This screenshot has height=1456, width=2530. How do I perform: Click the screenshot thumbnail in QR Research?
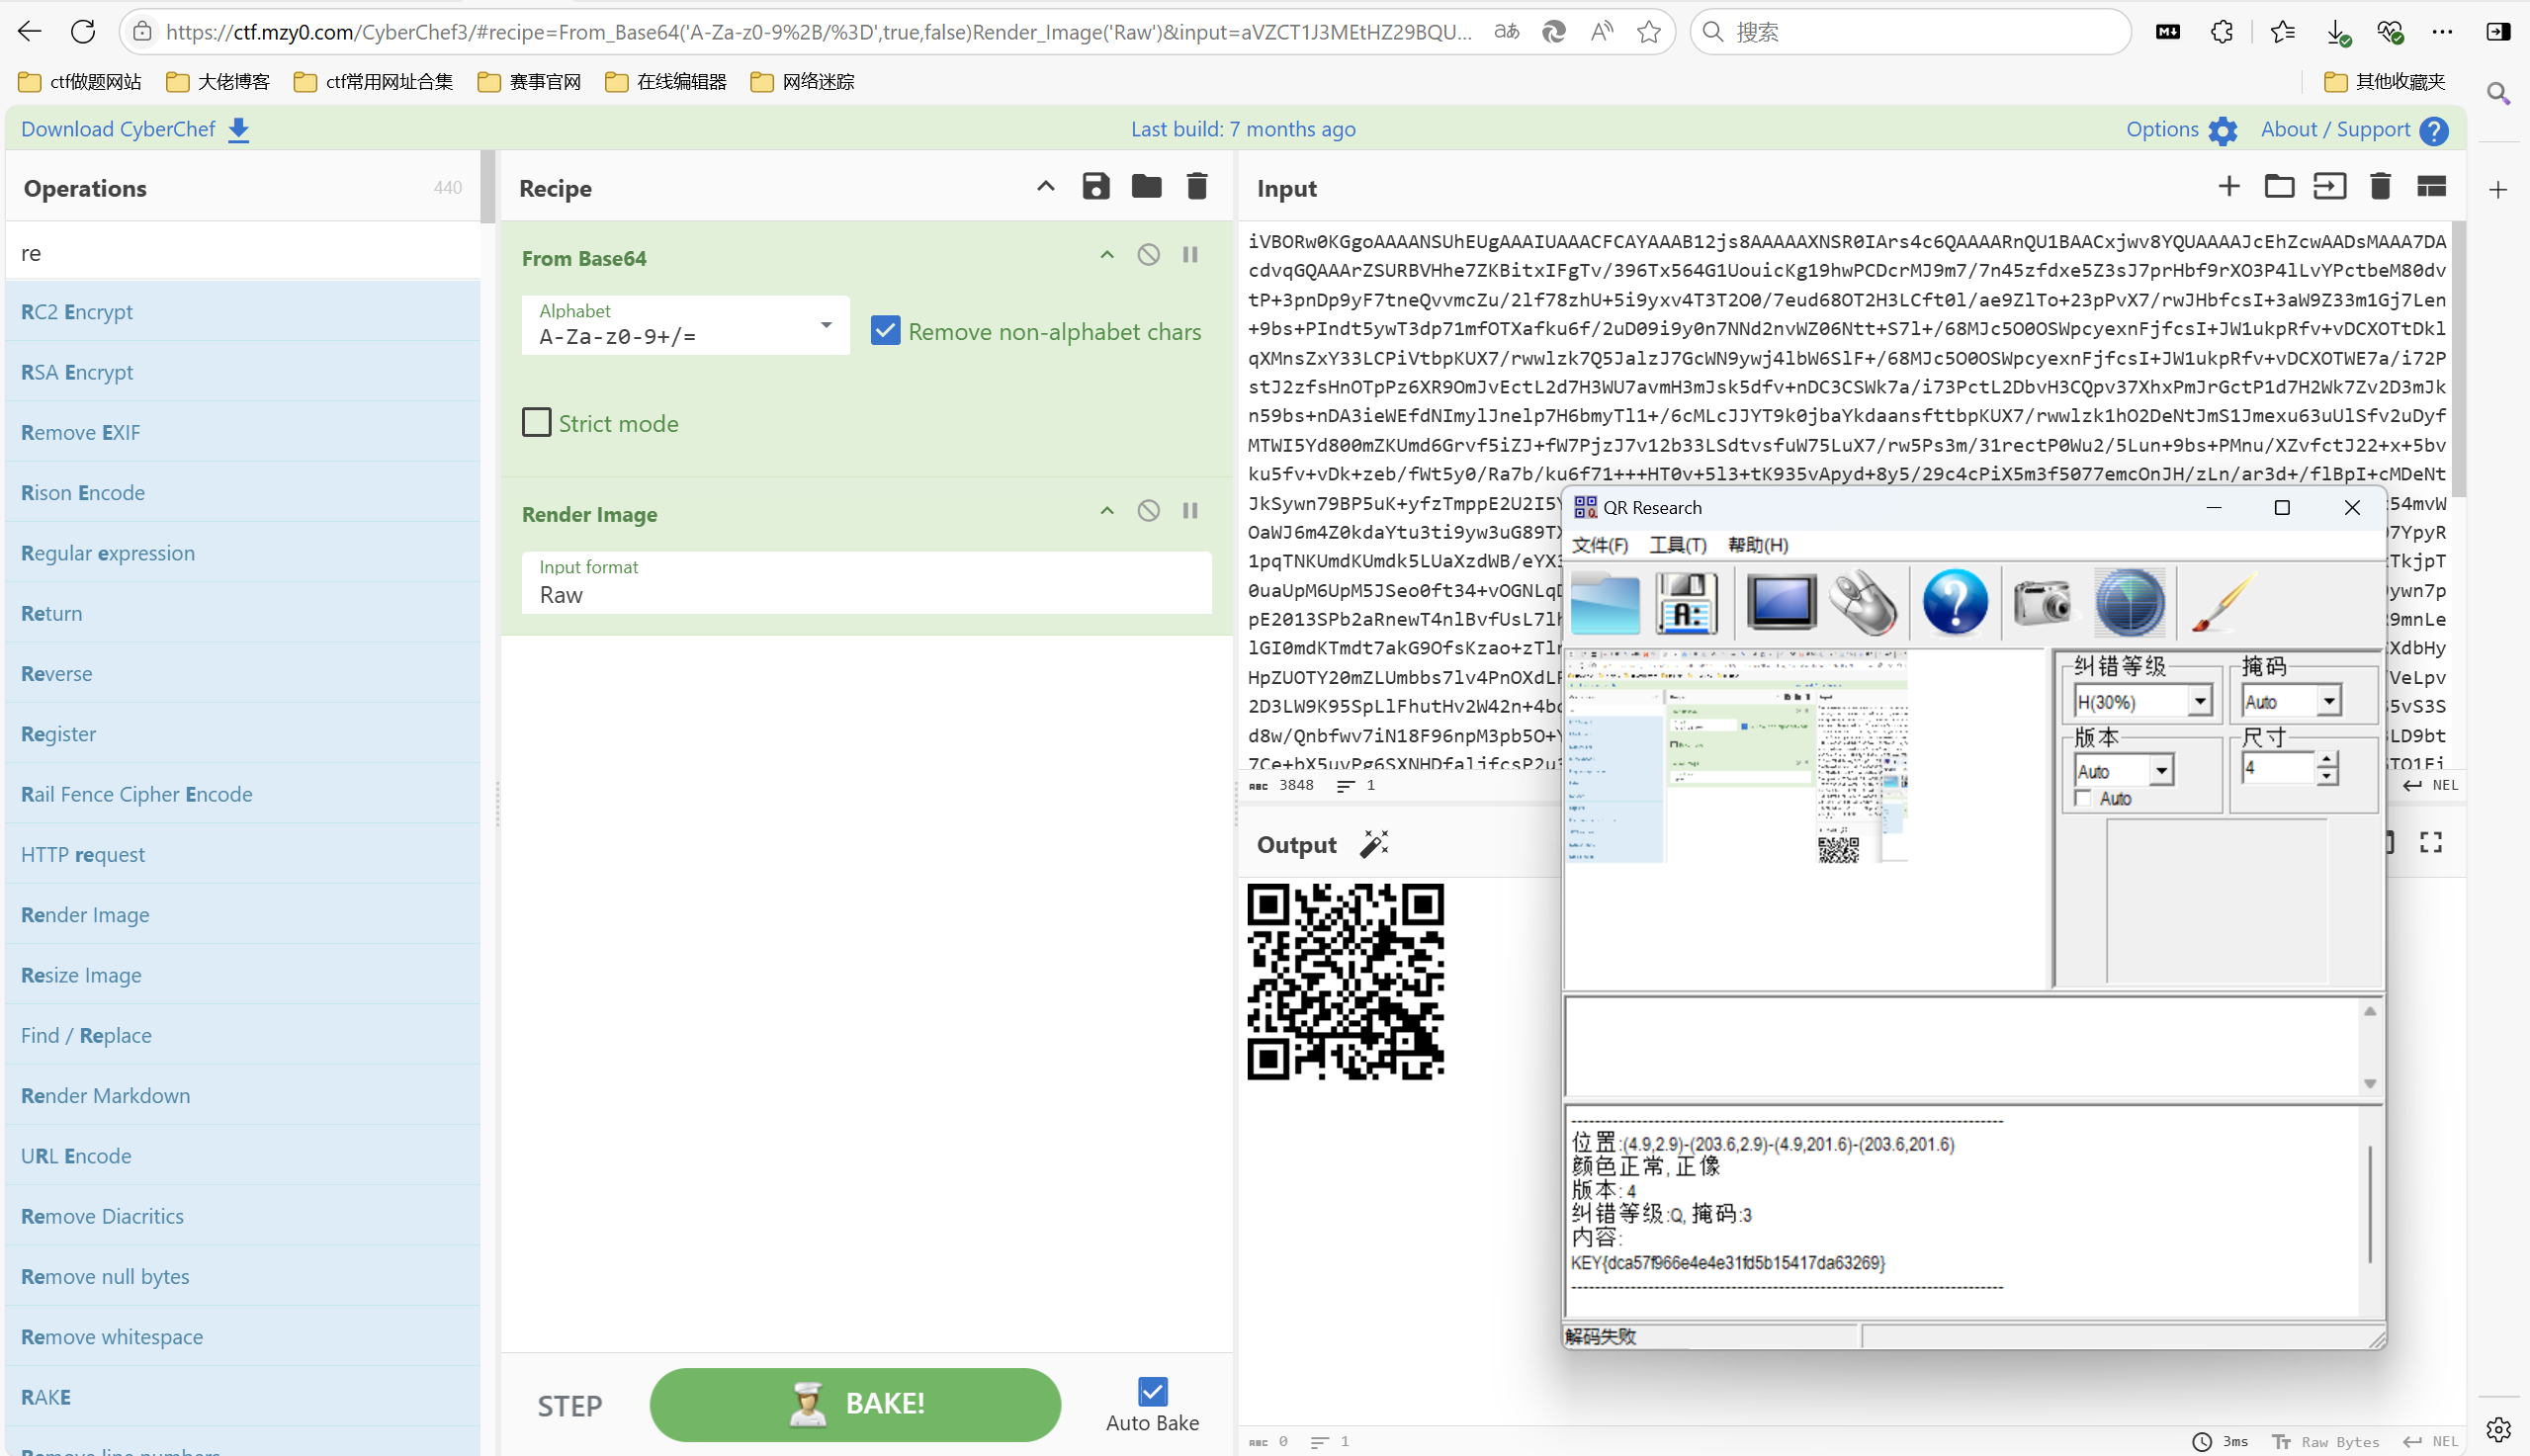(x=1738, y=757)
